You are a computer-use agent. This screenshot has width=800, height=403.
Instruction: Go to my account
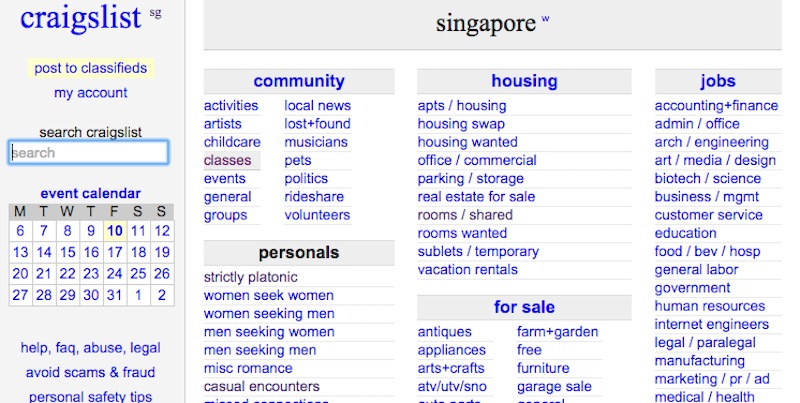click(x=90, y=93)
